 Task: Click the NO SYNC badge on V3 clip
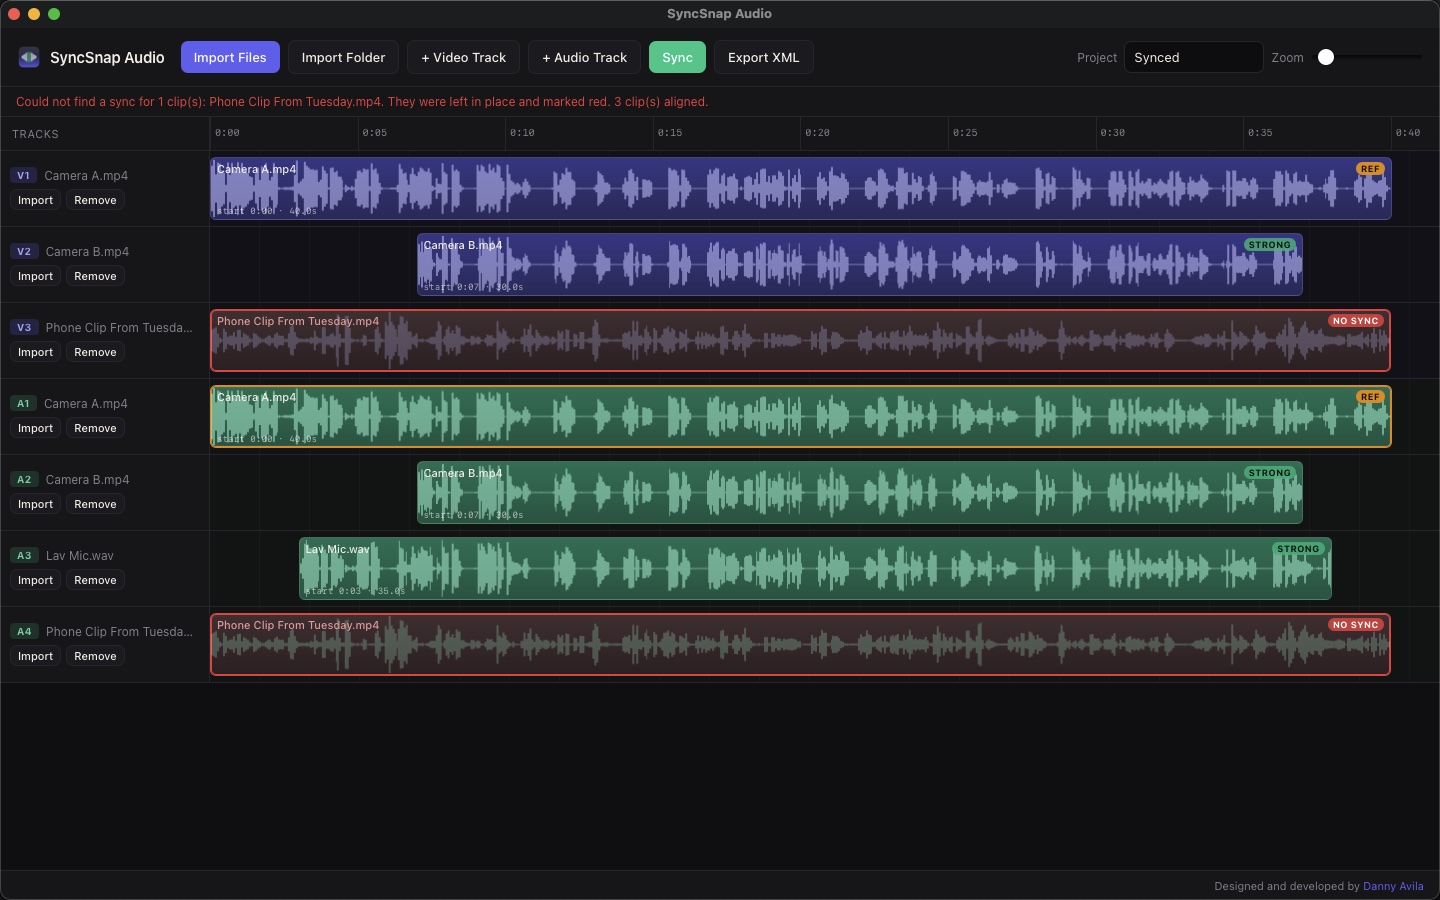[x=1355, y=321]
